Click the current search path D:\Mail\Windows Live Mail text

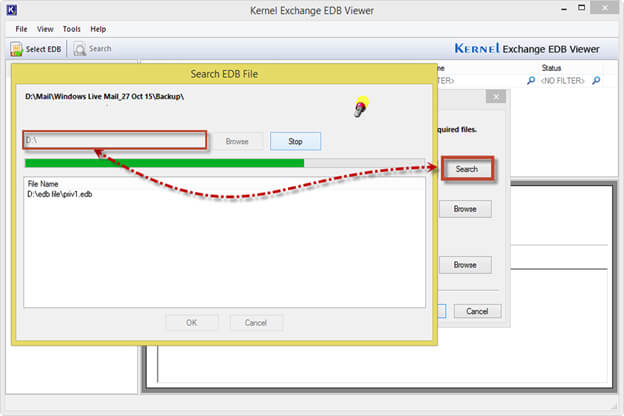click(x=104, y=96)
